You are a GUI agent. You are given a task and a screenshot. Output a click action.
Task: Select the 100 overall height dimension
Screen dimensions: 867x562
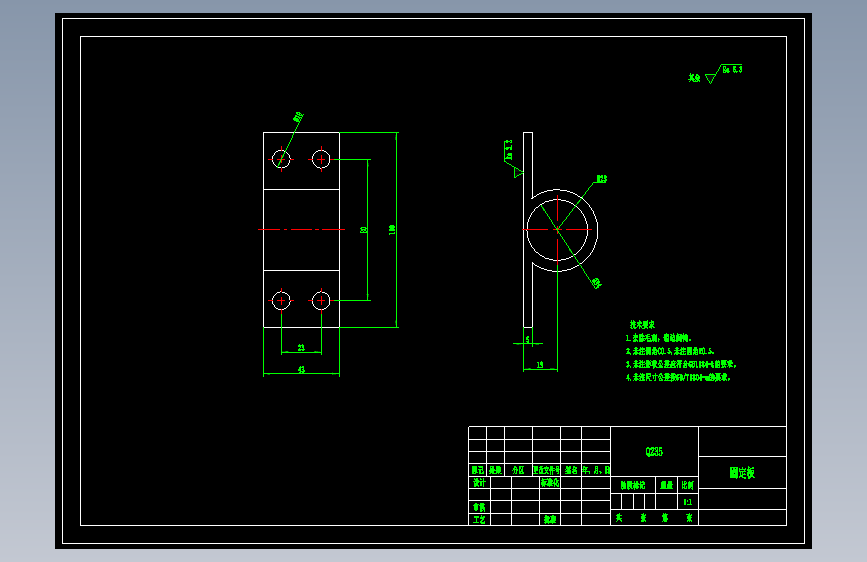click(392, 230)
